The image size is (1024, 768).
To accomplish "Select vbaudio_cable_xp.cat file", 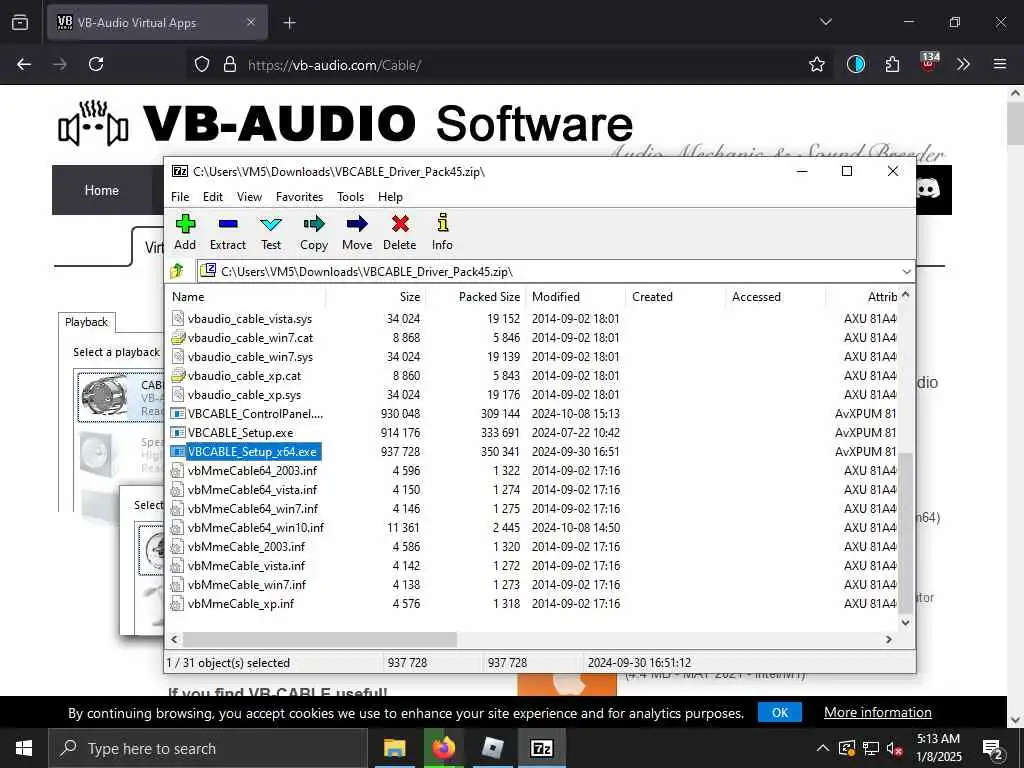I will pyautogui.click(x=244, y=376).
